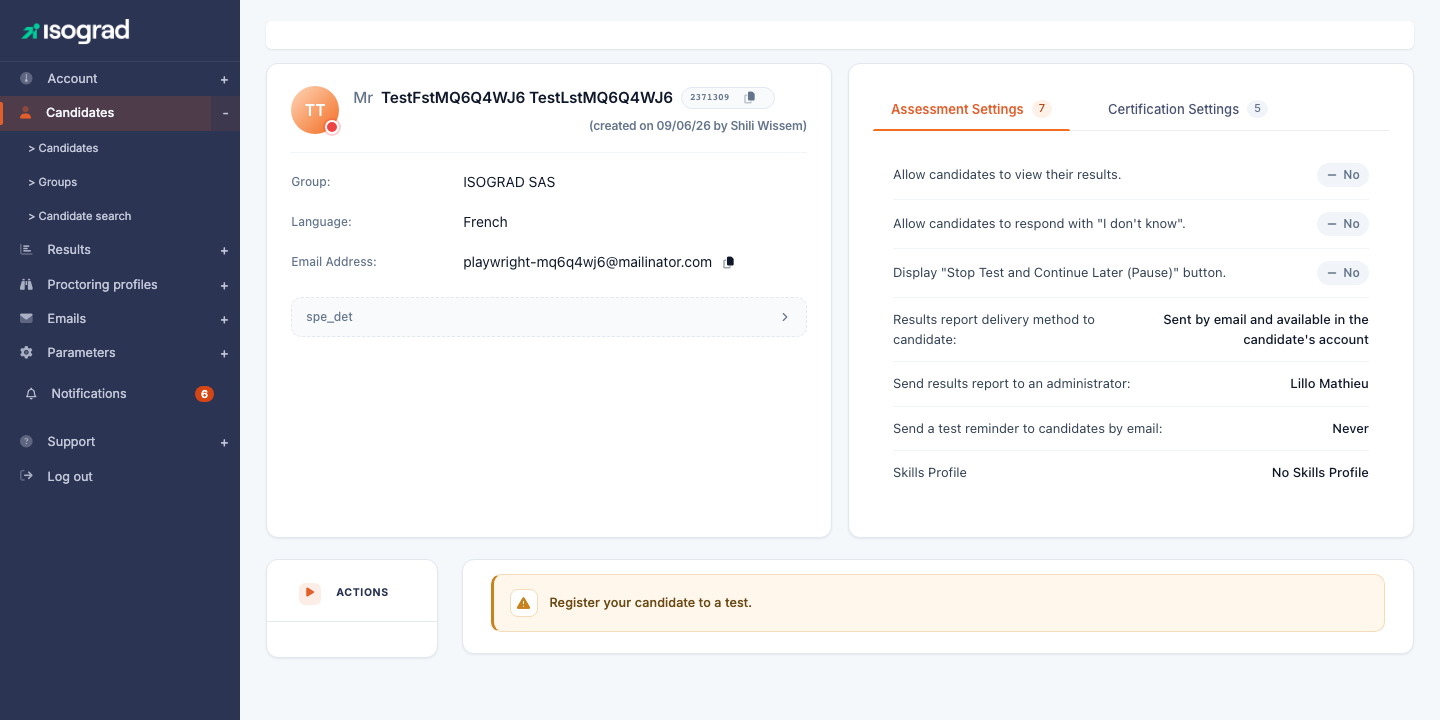
Task: Expand the Support menu plus sign
Action: pos(224,442)
